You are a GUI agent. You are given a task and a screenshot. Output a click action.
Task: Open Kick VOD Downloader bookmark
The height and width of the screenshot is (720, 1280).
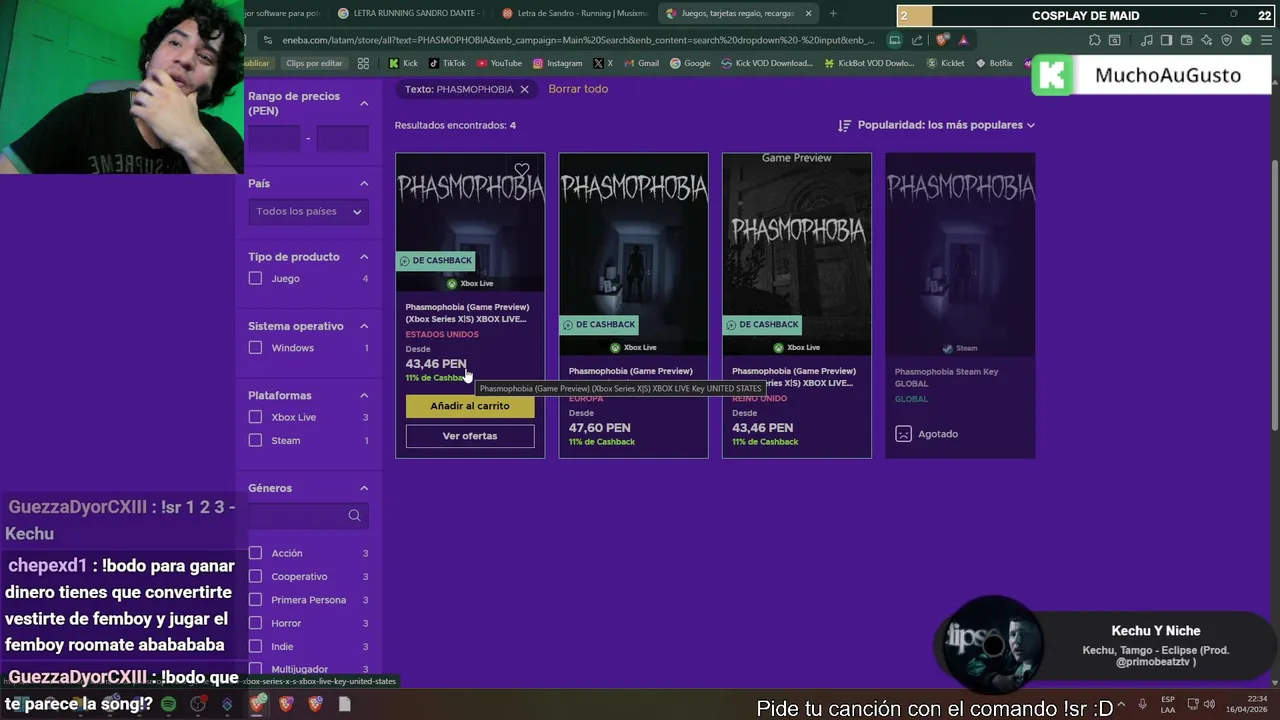[x=767, y=63]
